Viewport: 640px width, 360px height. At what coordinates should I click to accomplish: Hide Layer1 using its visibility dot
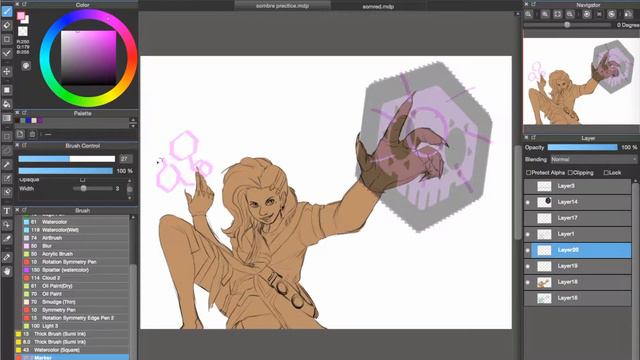tap(528, 234)
